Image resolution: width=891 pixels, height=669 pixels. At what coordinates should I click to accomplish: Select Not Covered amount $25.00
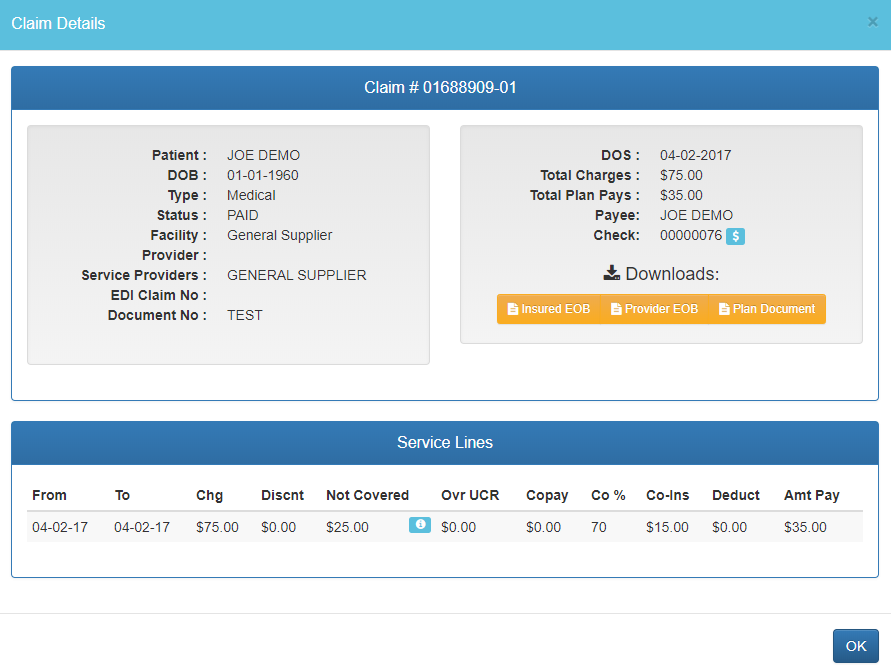[x=347, y=527]
